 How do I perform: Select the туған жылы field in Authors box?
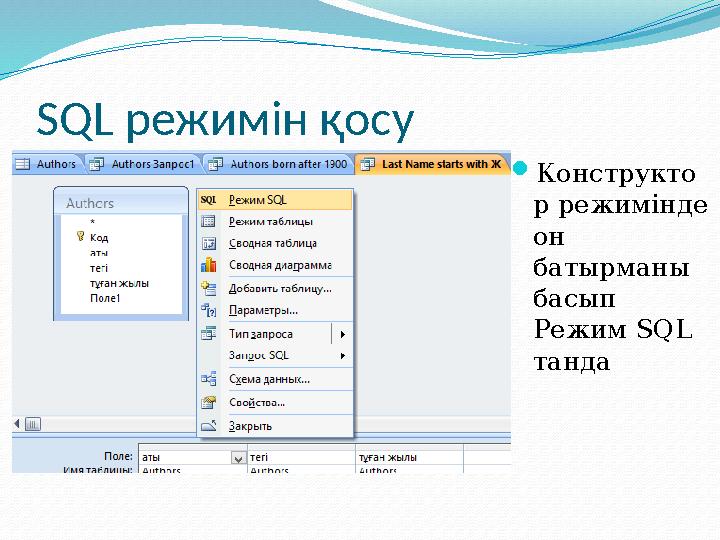click(x=119, y=283)
